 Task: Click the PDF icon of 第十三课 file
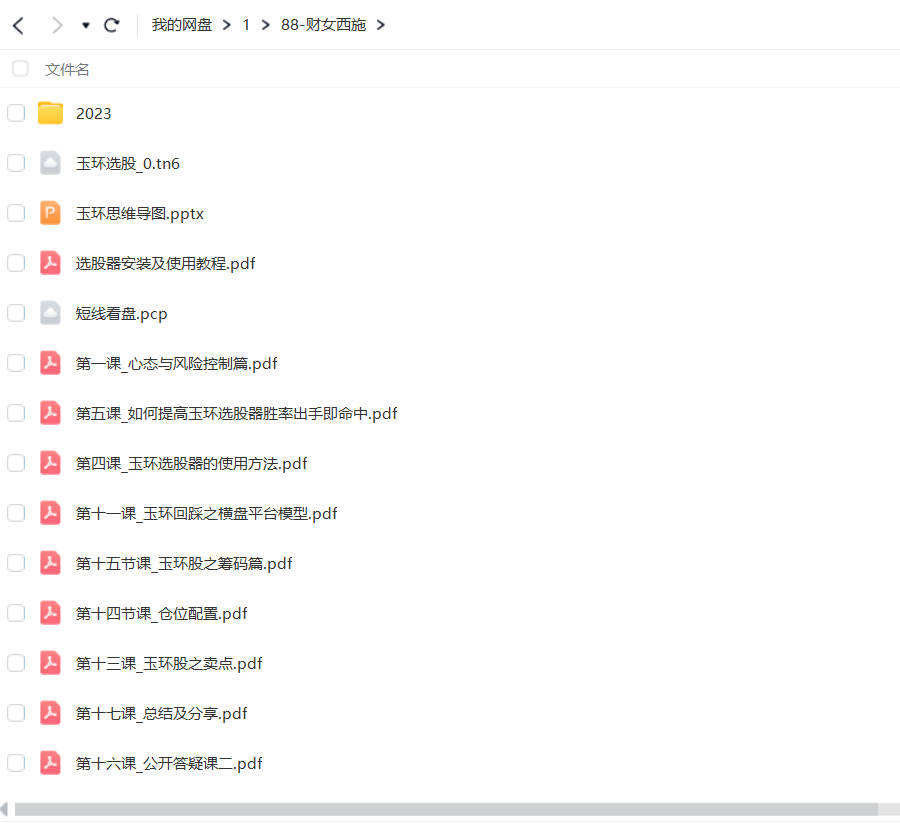(51, 662)
